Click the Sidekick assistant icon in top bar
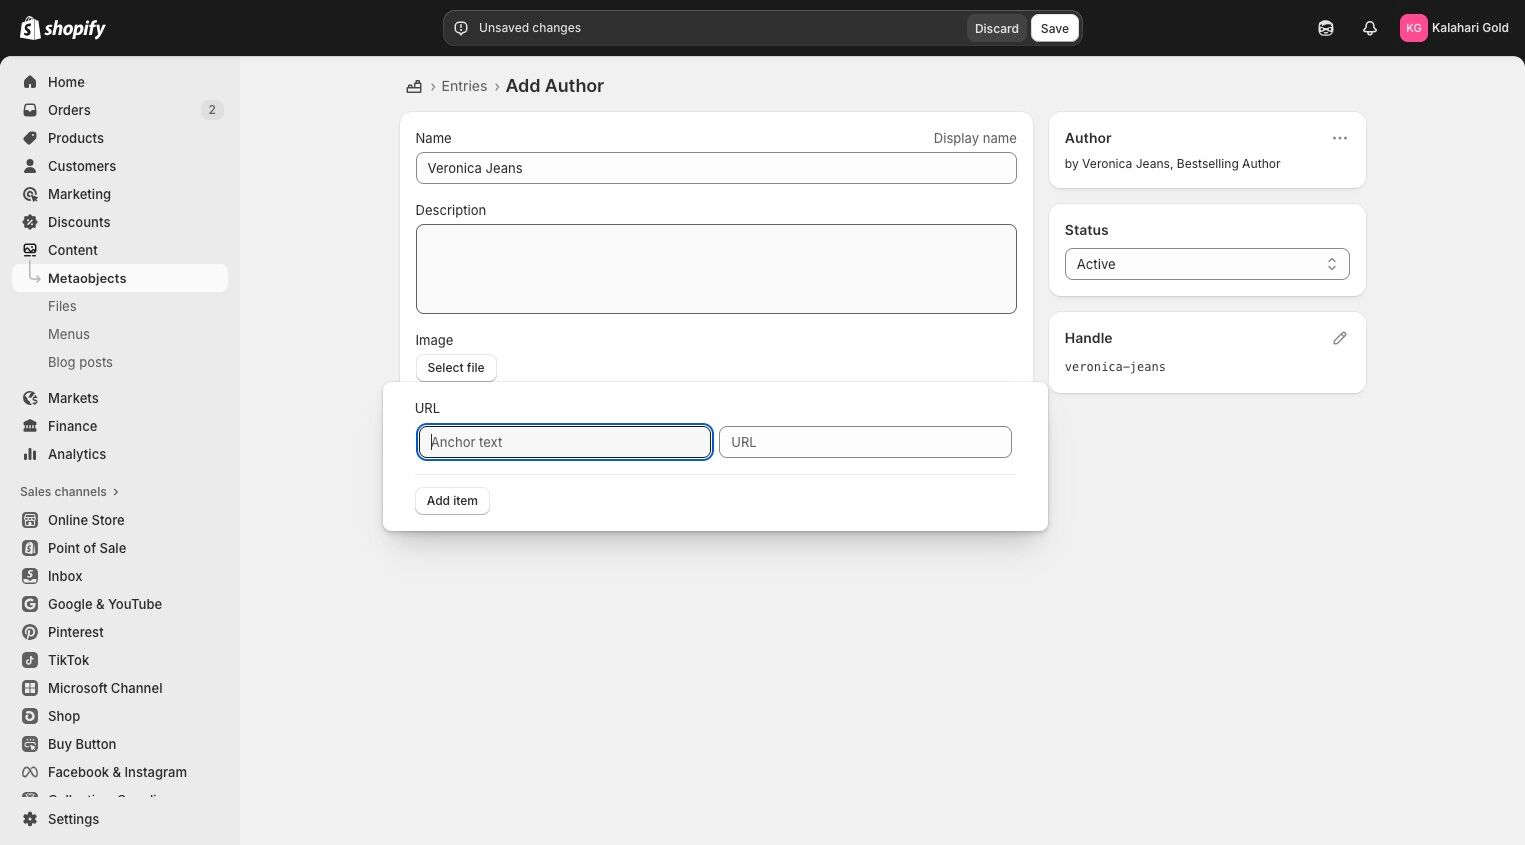Viewport: 1525px width, 845px height. tap(1325, 28)
